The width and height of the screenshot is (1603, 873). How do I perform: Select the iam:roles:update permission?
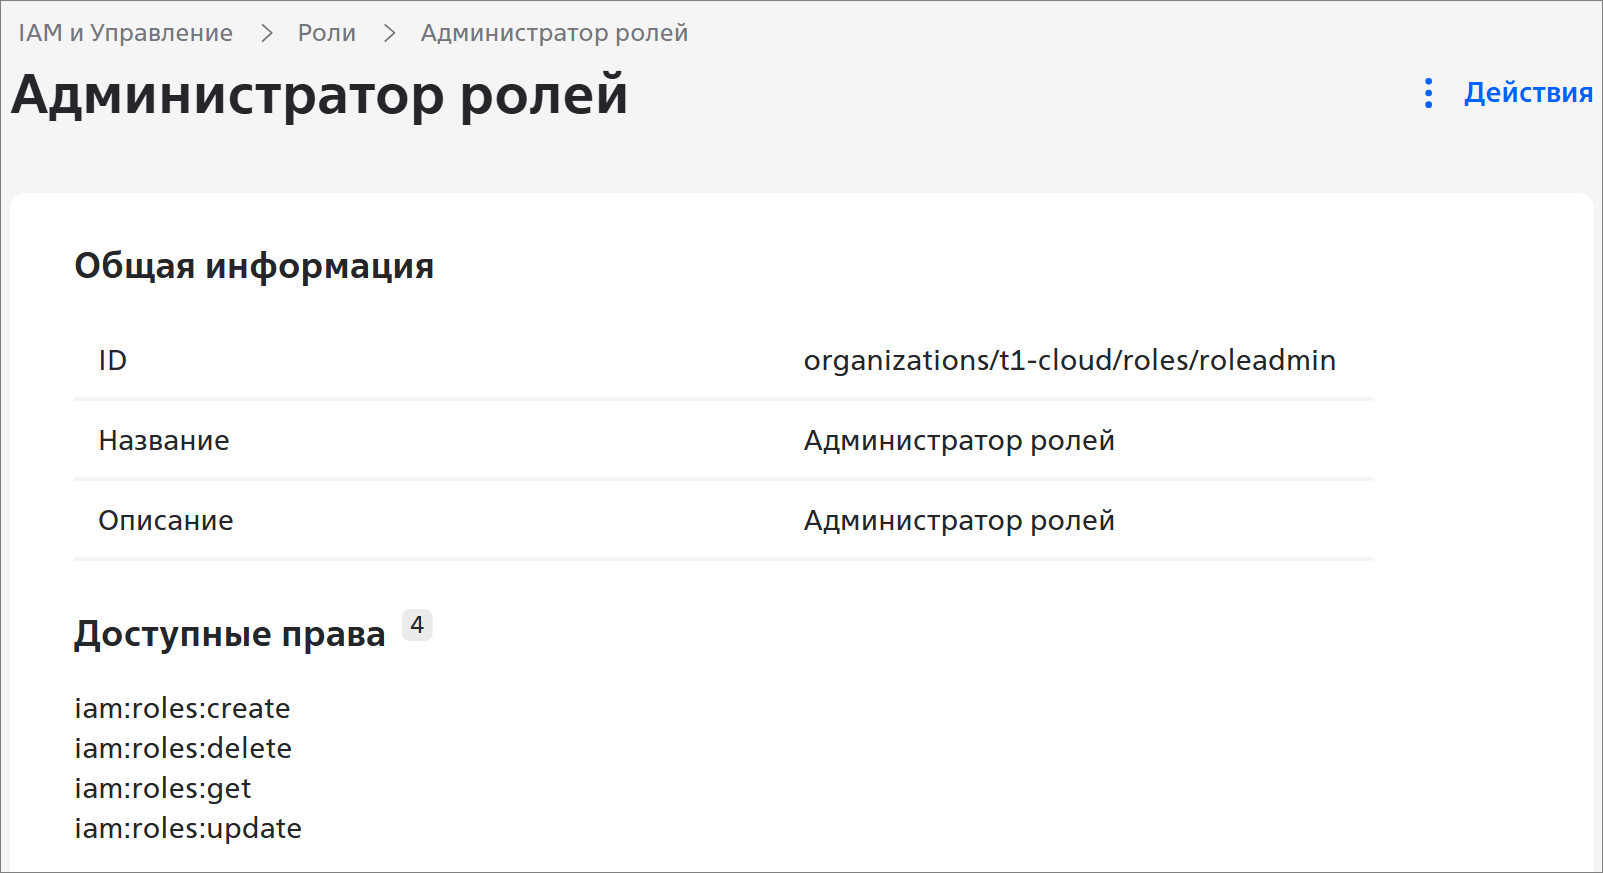tap(188, 829)
